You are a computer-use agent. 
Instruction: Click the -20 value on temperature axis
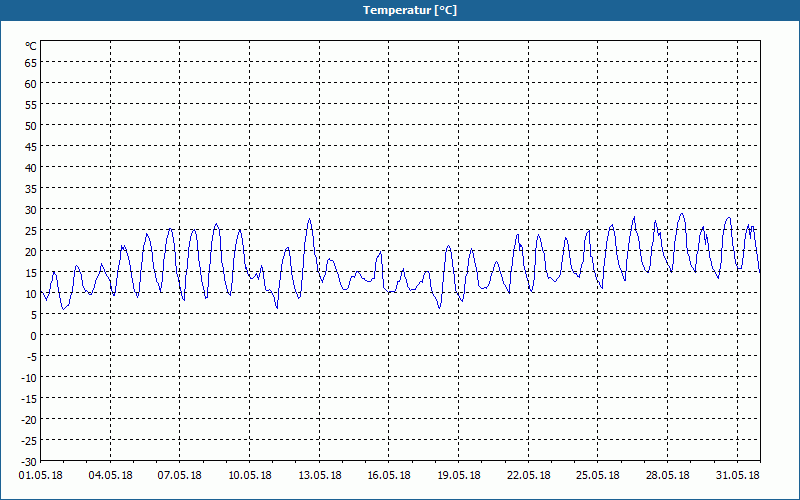coord(29,419)
